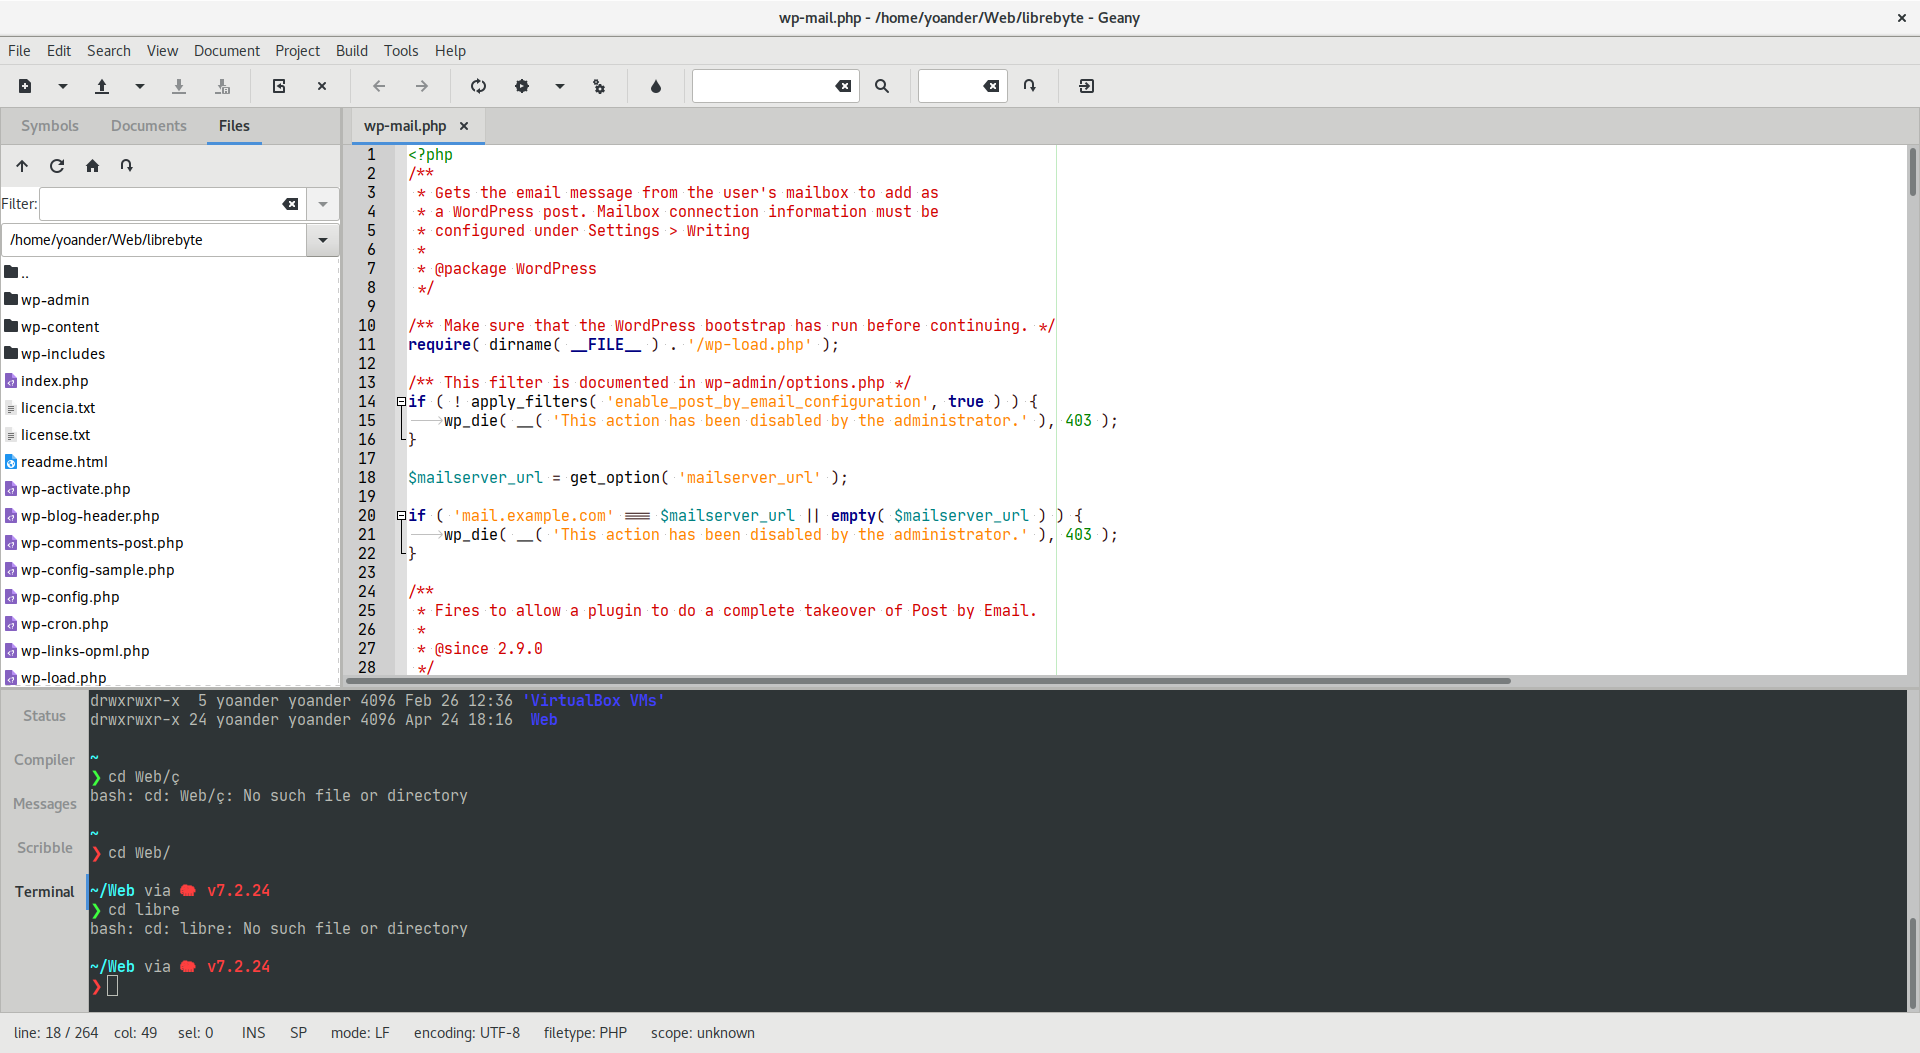Select wp-cron.php in file list

[65, 624]
